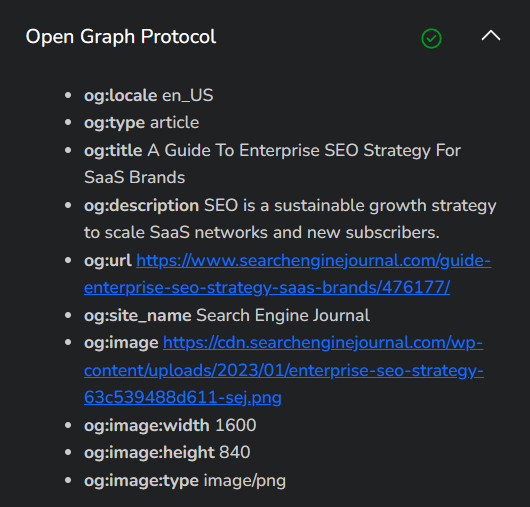This screenshot has height=507, width=530.
Task: Click the 'enterprise-seo-strategy-saas-brands/476177/' link line
Action: pos(267,288)
